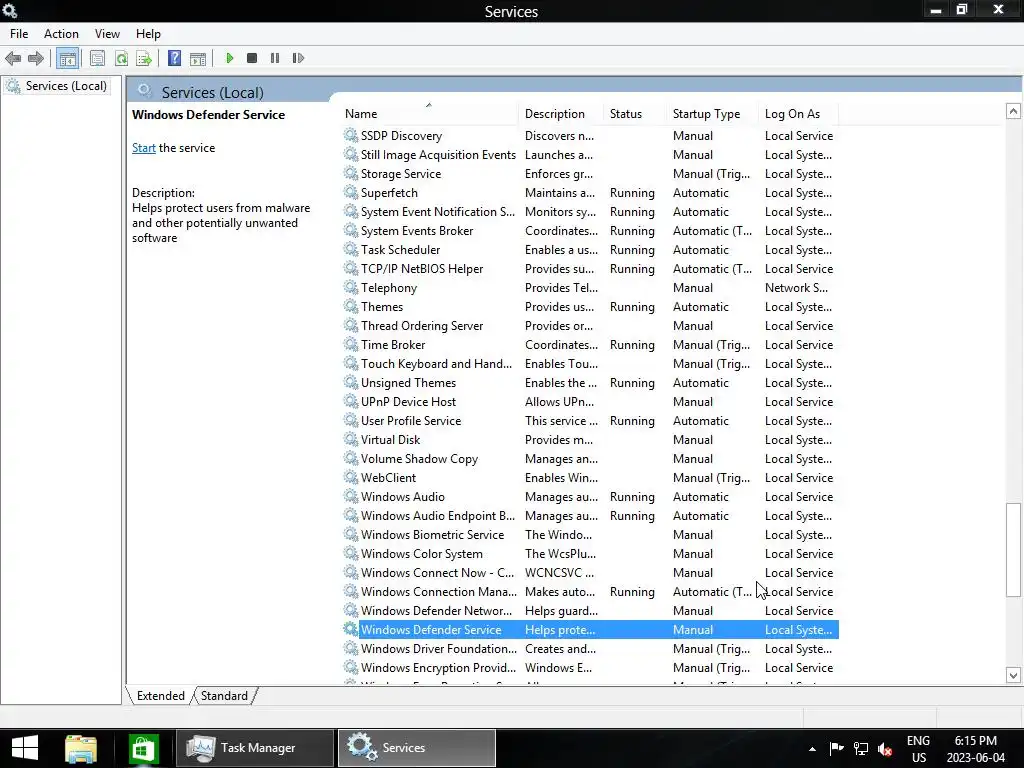Select the Task Scheduler service gear icon
Screen dimensions: 1024x768
pos(351,249)
